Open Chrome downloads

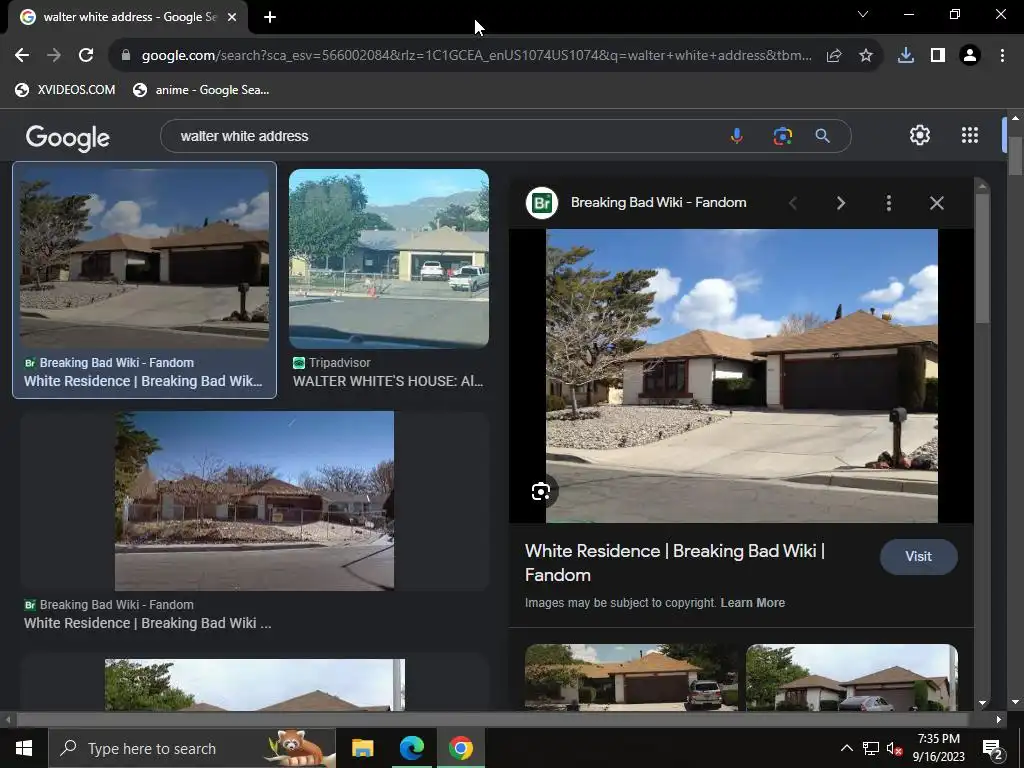pyautogui.click(x=906, y=56)
